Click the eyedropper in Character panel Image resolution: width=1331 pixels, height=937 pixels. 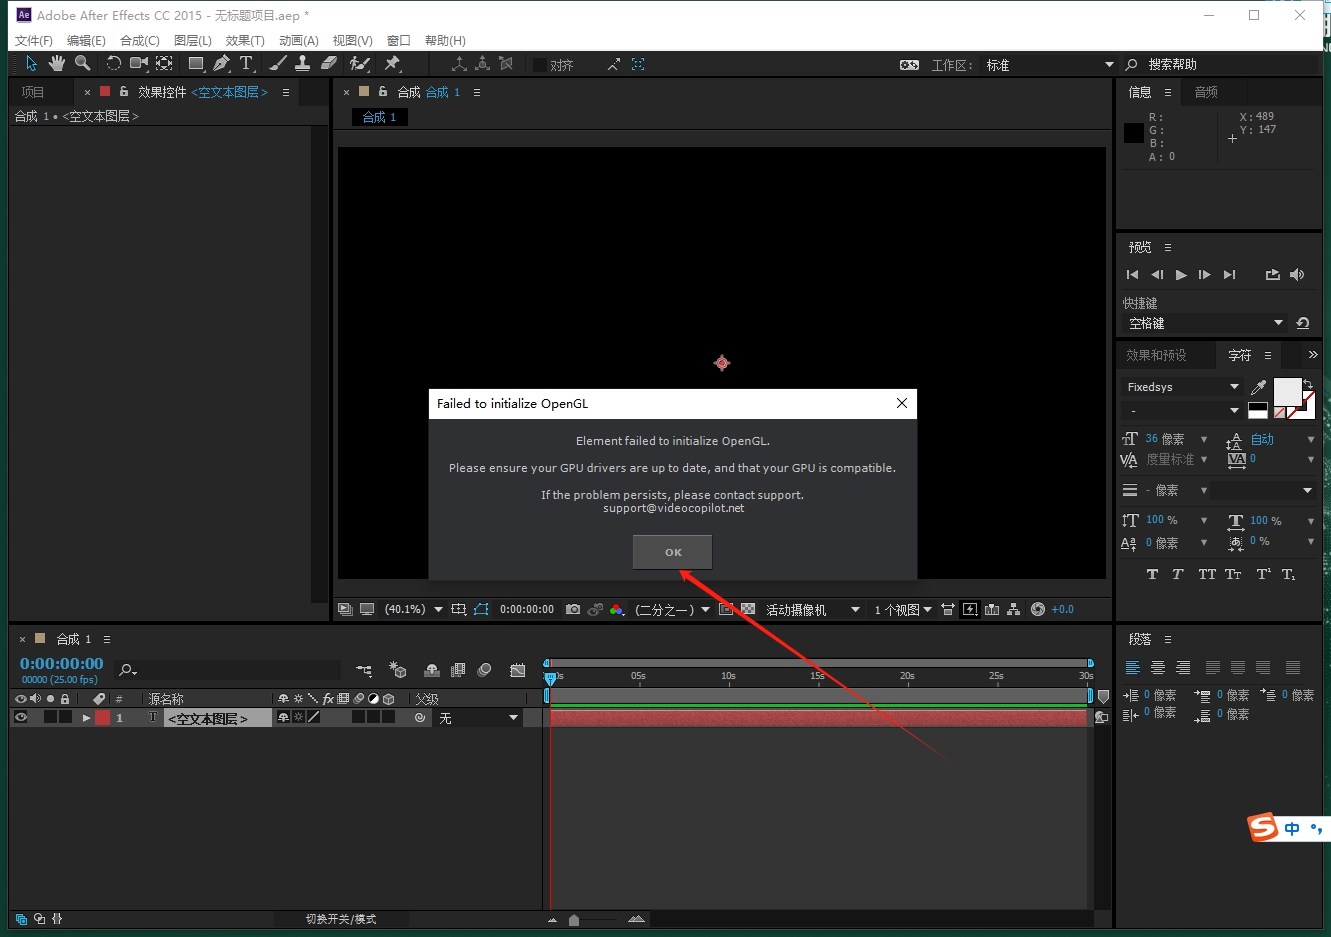click(x=1258, y=387)
